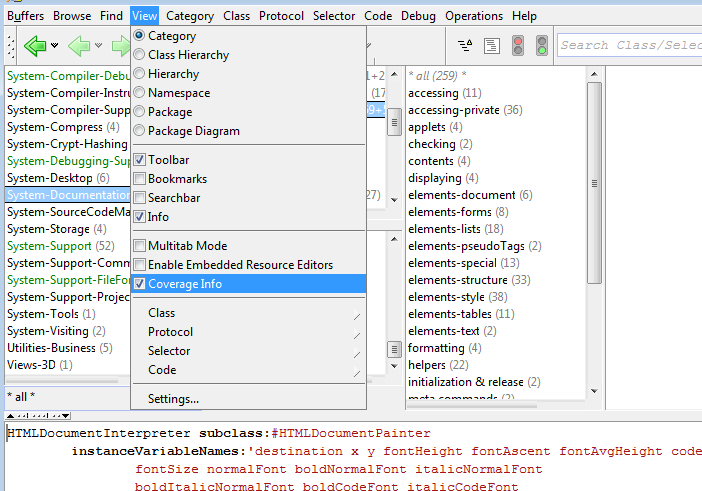Enable Multitab Mode checkbox

click(140, 246)
